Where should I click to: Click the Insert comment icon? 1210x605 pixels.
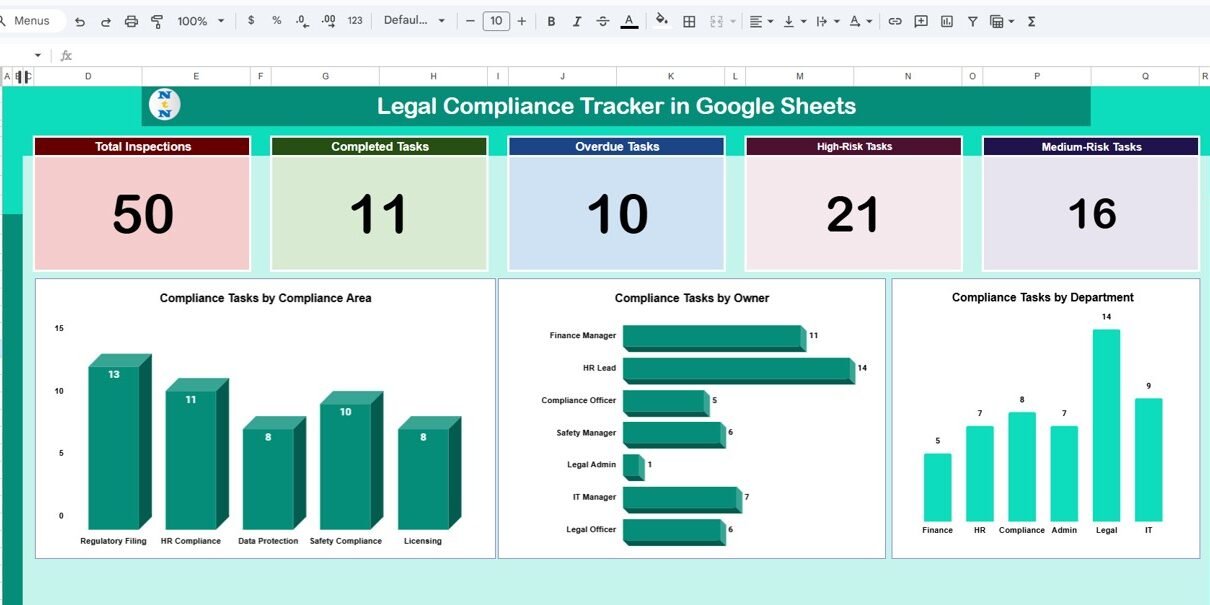pyautogui.click(x=921, y=21)
